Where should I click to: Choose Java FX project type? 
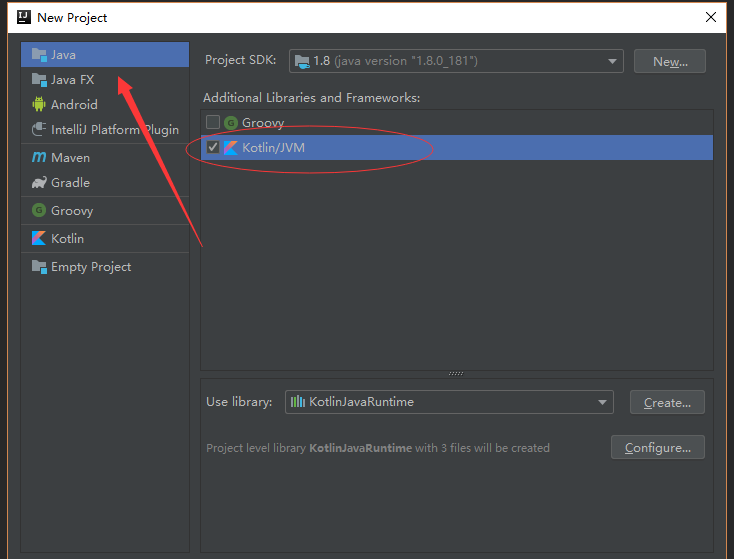105,80
